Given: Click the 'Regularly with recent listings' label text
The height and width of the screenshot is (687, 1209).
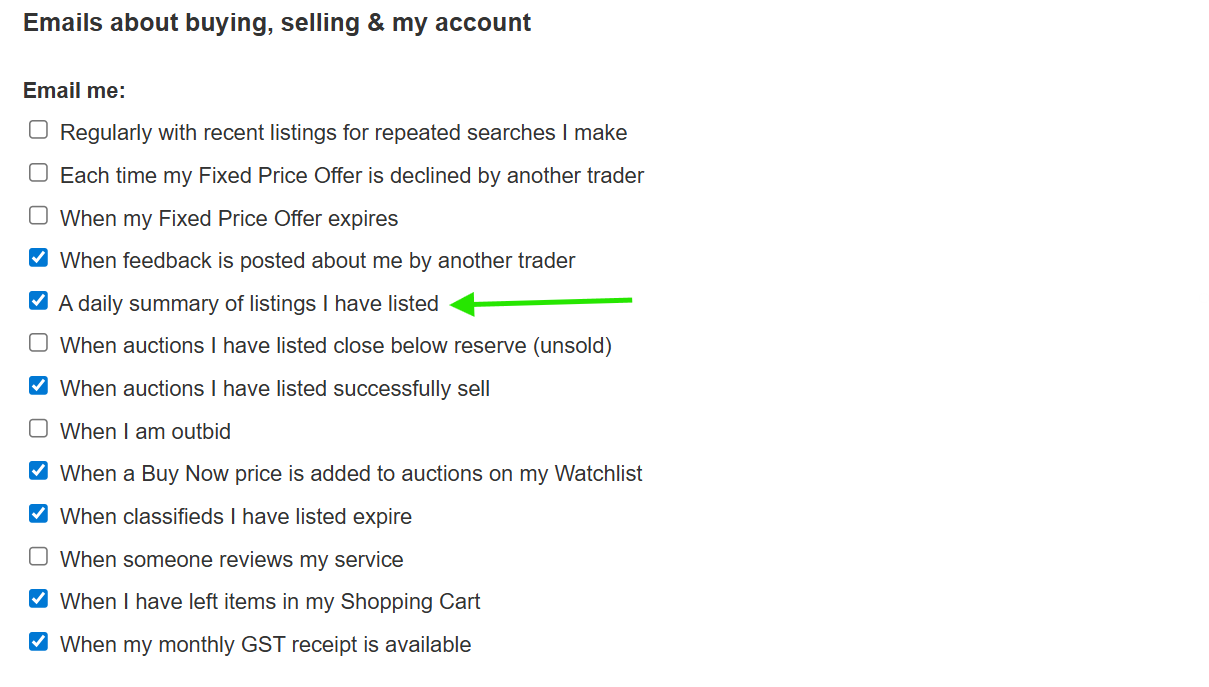Looking at the screenshot, I should 343,133.
